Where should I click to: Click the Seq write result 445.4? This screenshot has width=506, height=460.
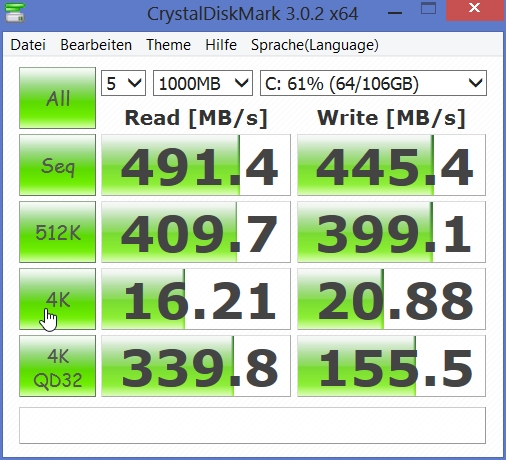click(x=391, y=165)
